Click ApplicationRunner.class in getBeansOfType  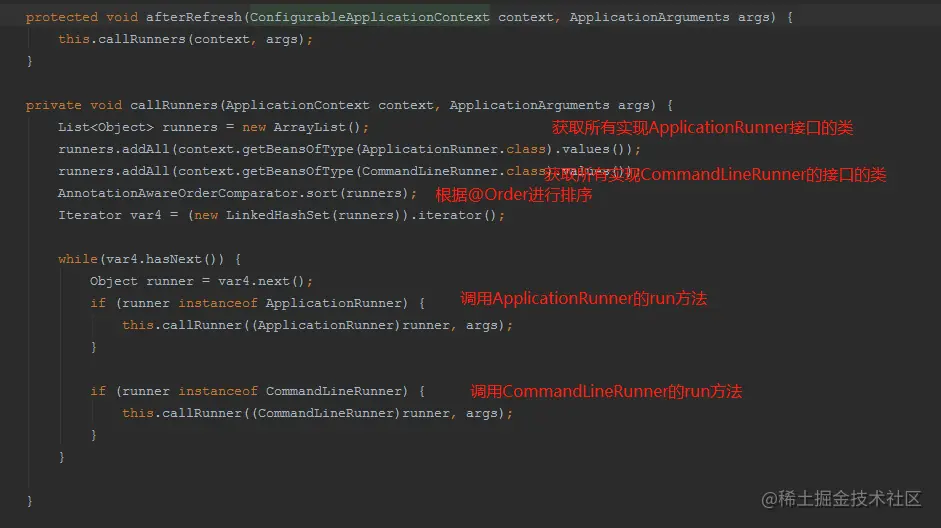[x=454, y=149]
